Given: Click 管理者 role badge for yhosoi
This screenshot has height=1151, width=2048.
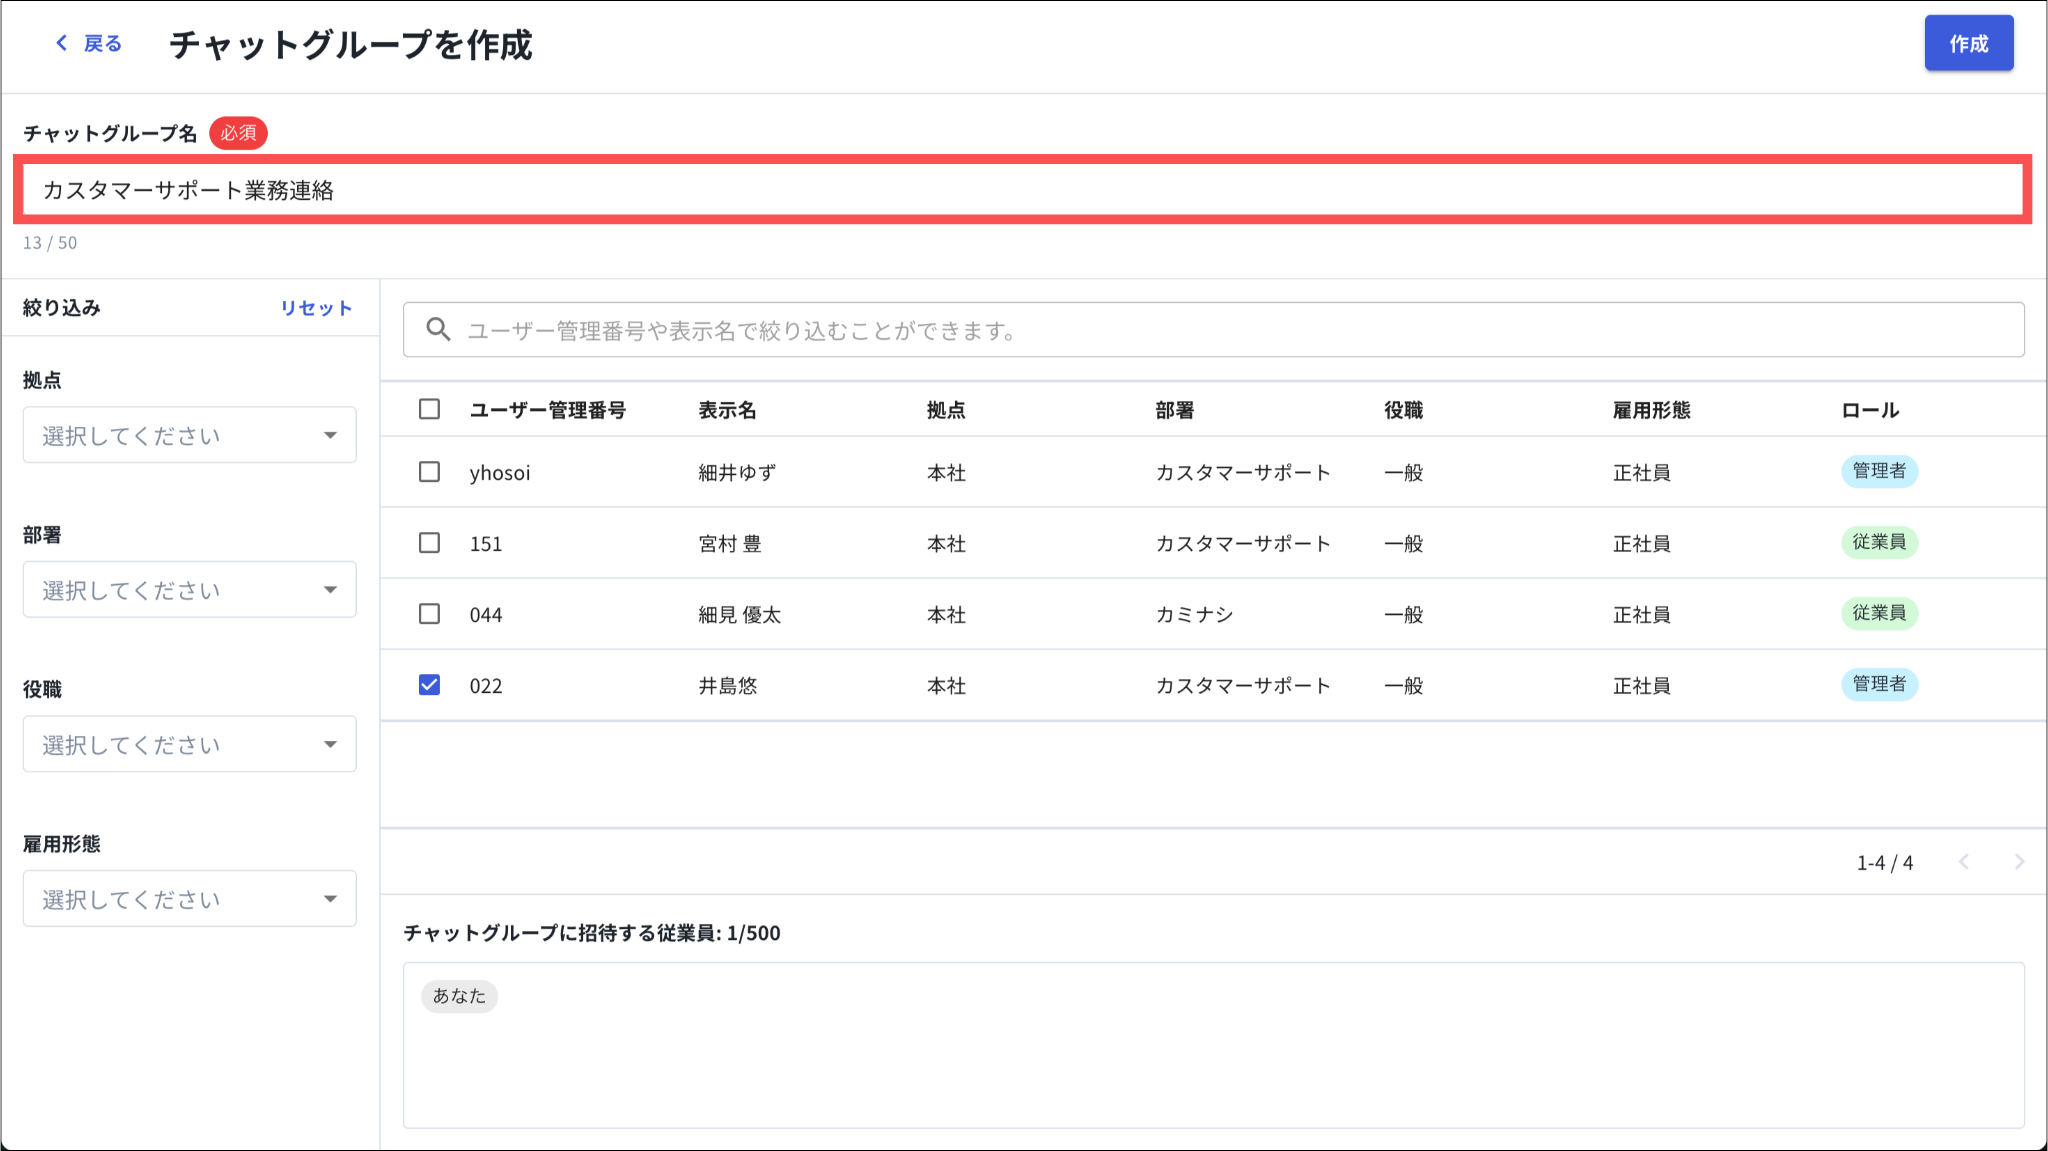Looking at the screenshot, I should (x=1878, y=471).
